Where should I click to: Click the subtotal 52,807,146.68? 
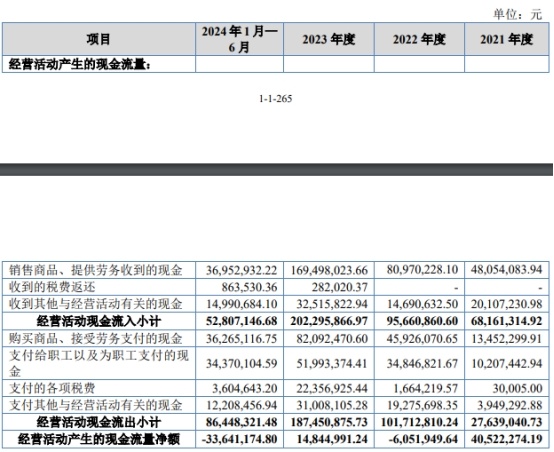pyautogui.click(x=242, y=321)
